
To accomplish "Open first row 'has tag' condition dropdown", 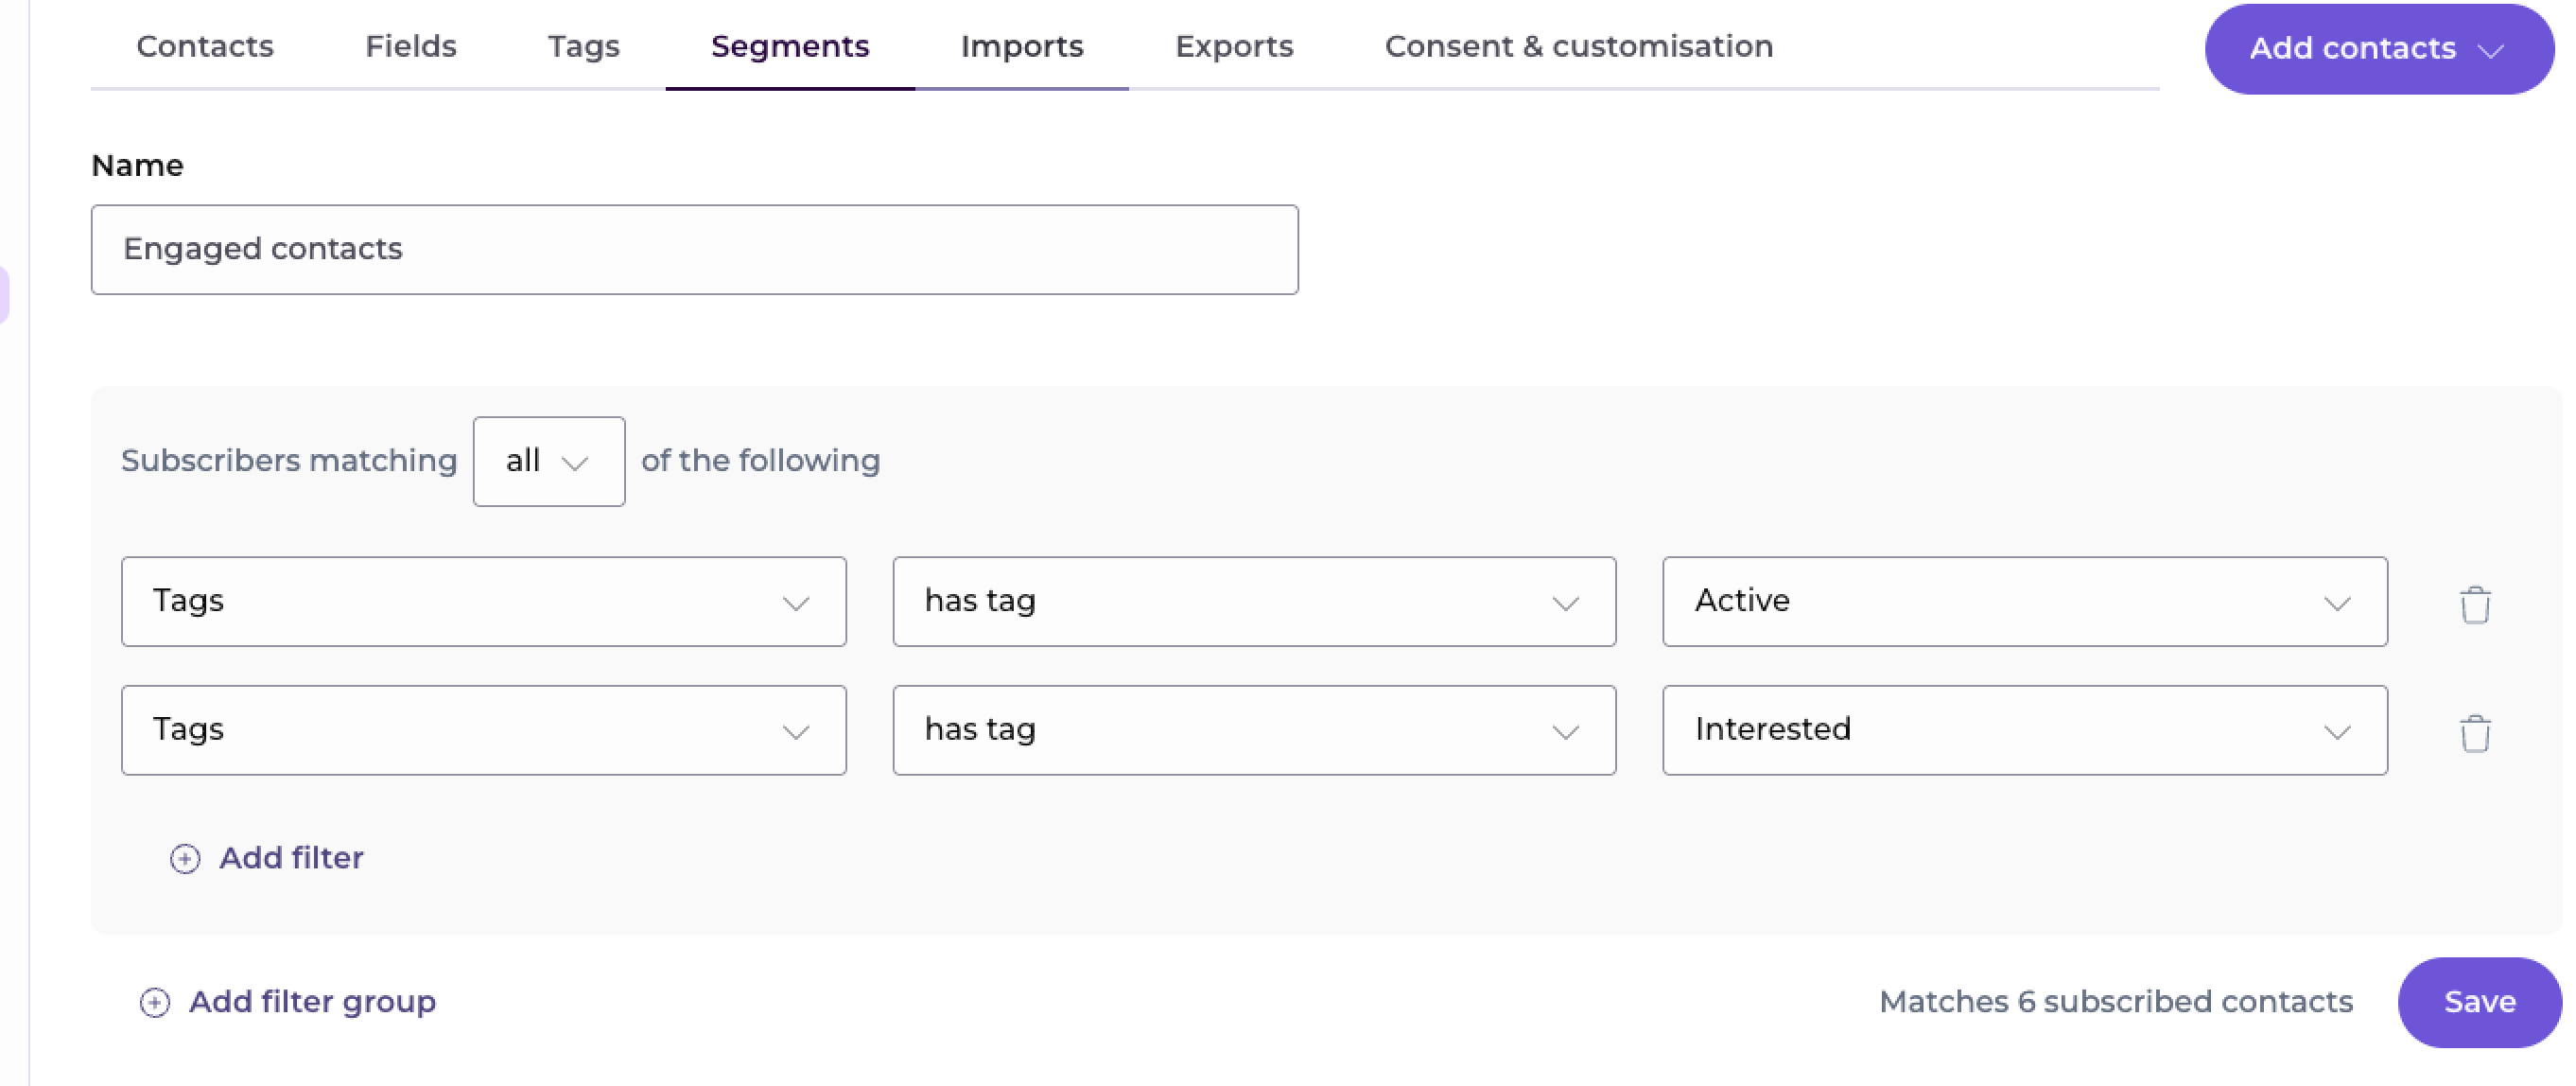I will coord(1253,601).
